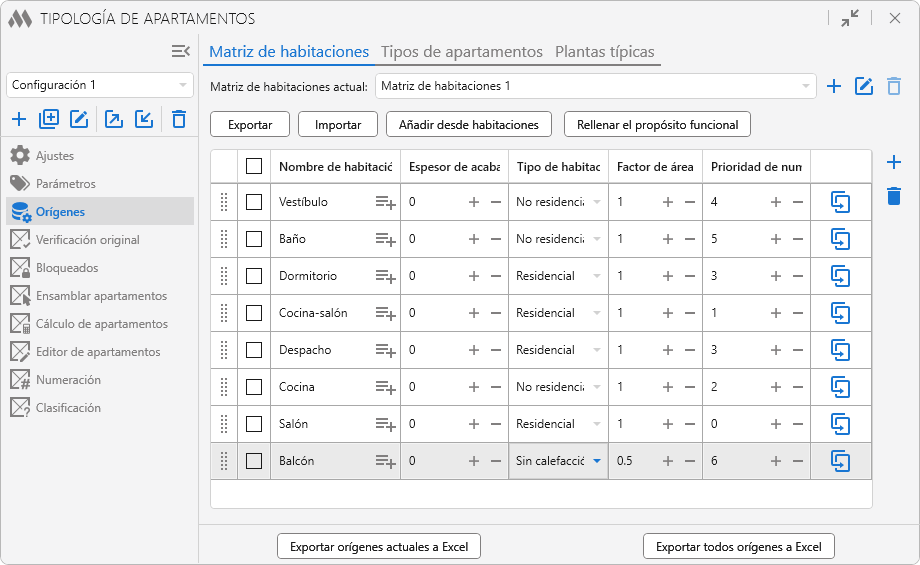Edit current room matrix with pencil icon
The width and height of the screenshot is (920, 565).
[x=864, y=87]
